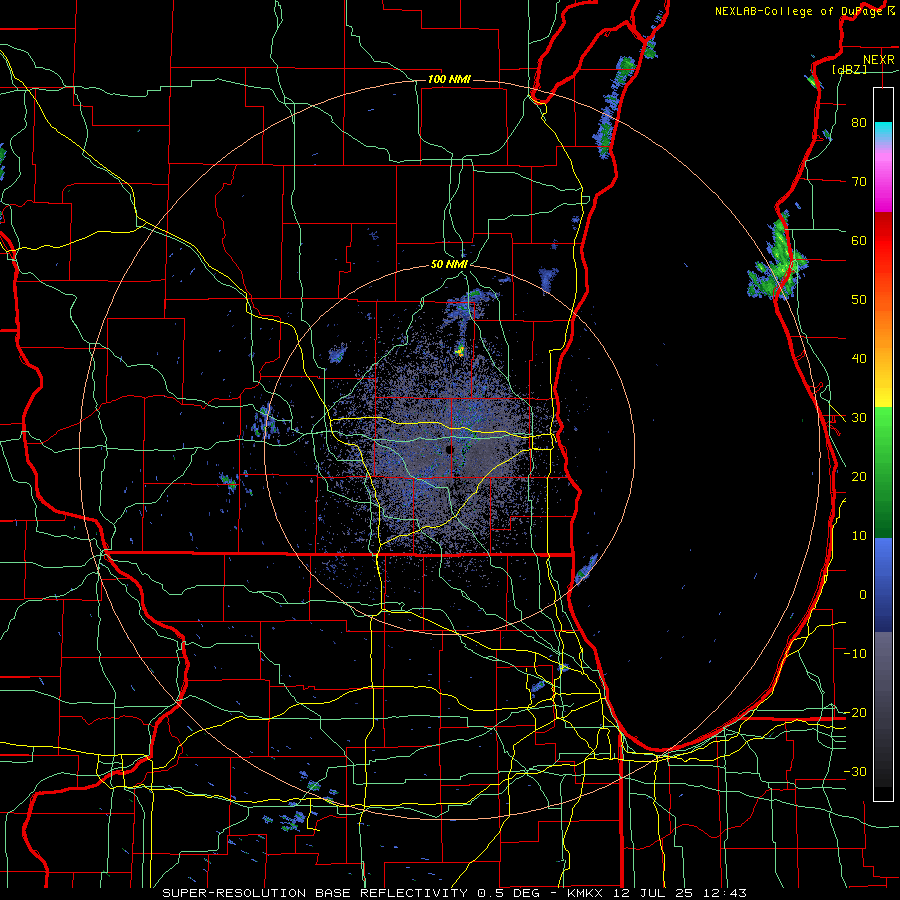Click the black radar site dot at center
This screenshot has height=900, width=900.
coord(449,450)
